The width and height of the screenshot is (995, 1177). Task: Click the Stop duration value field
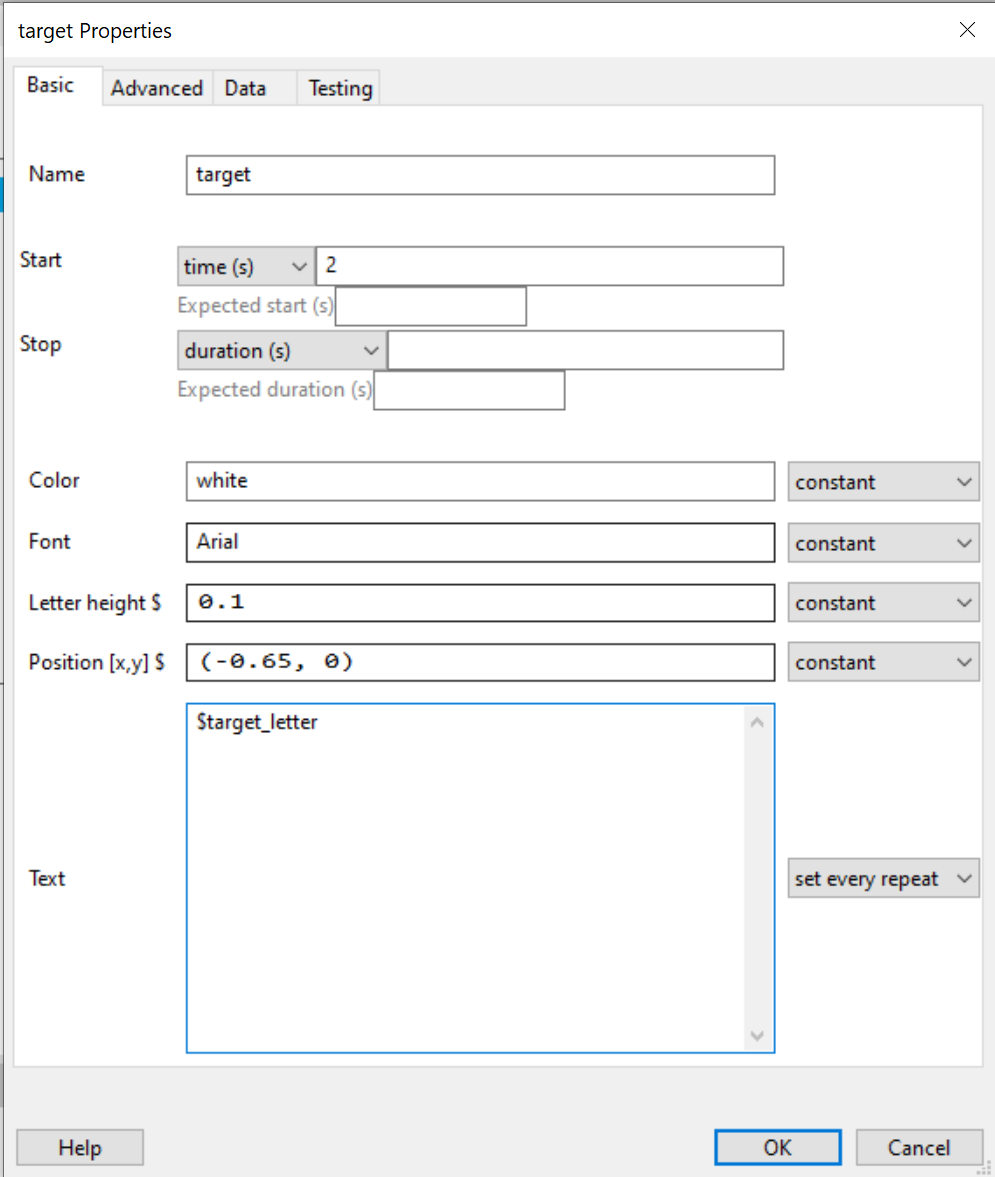585,351
